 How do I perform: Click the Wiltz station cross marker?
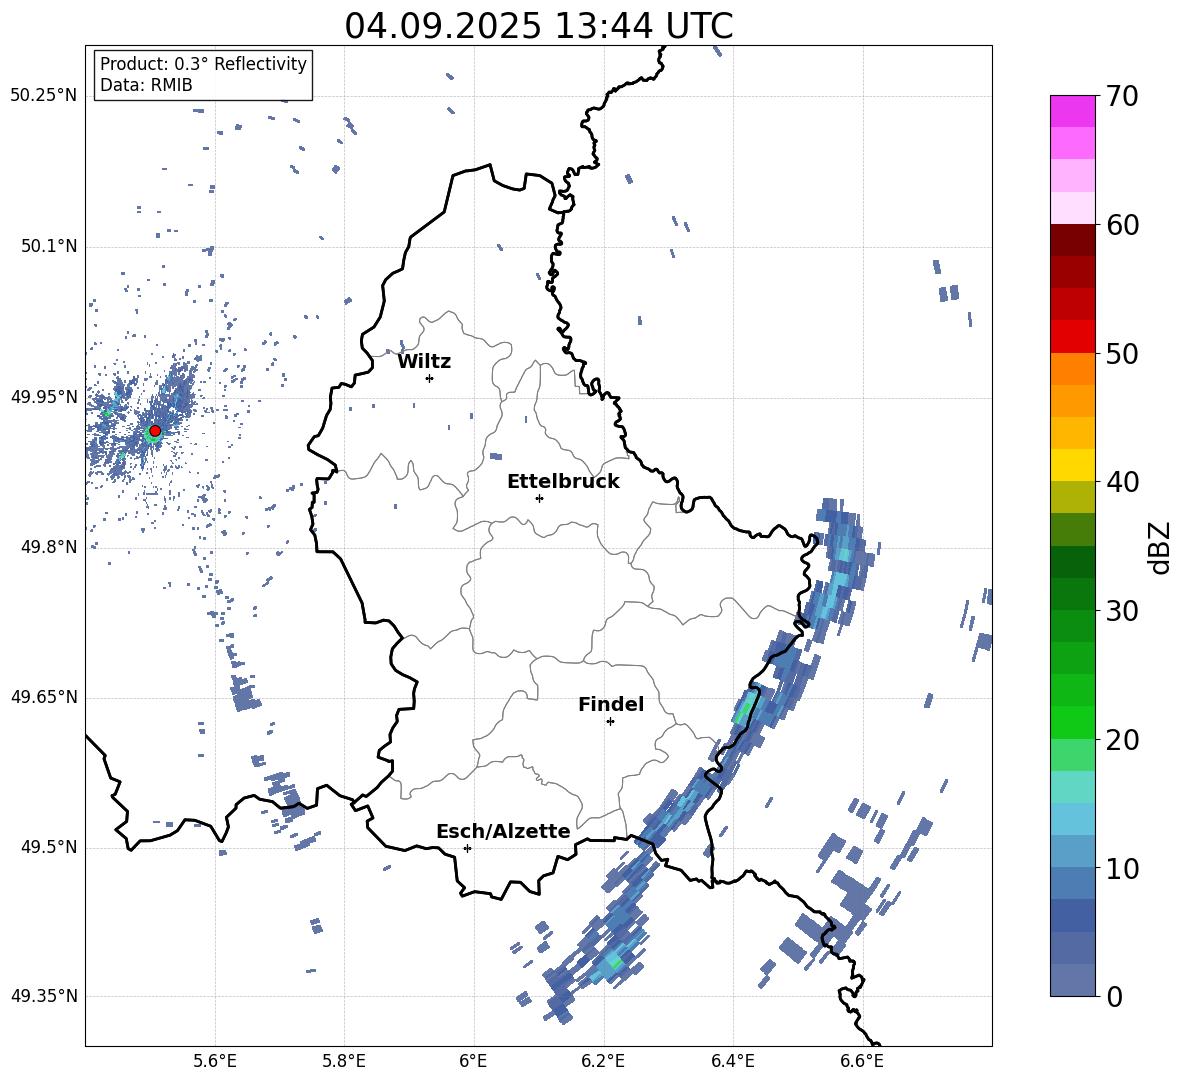pos(429,378)
